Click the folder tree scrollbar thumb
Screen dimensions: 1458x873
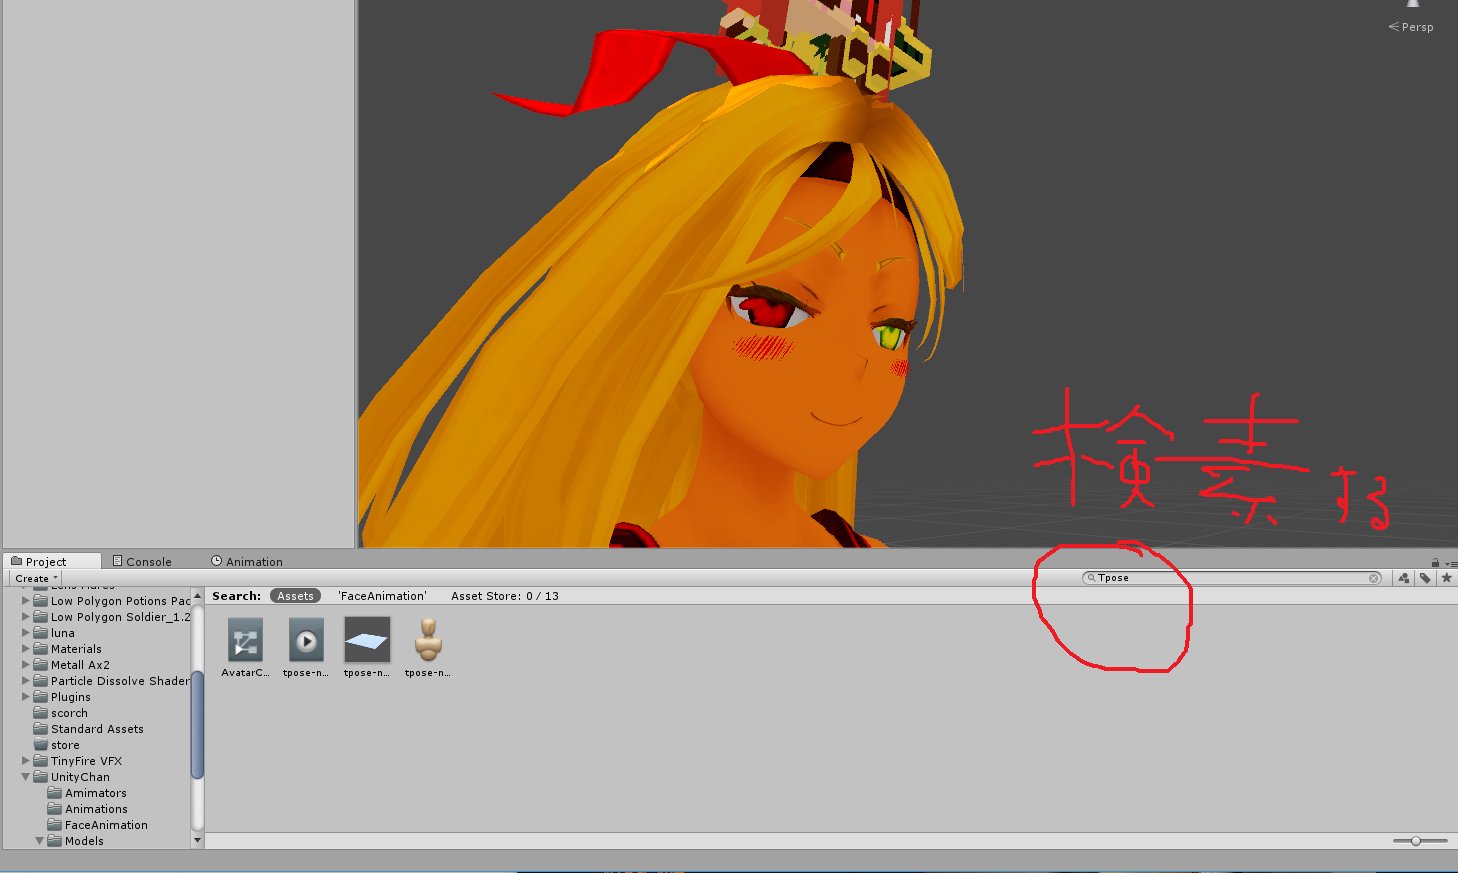(197, 724)
